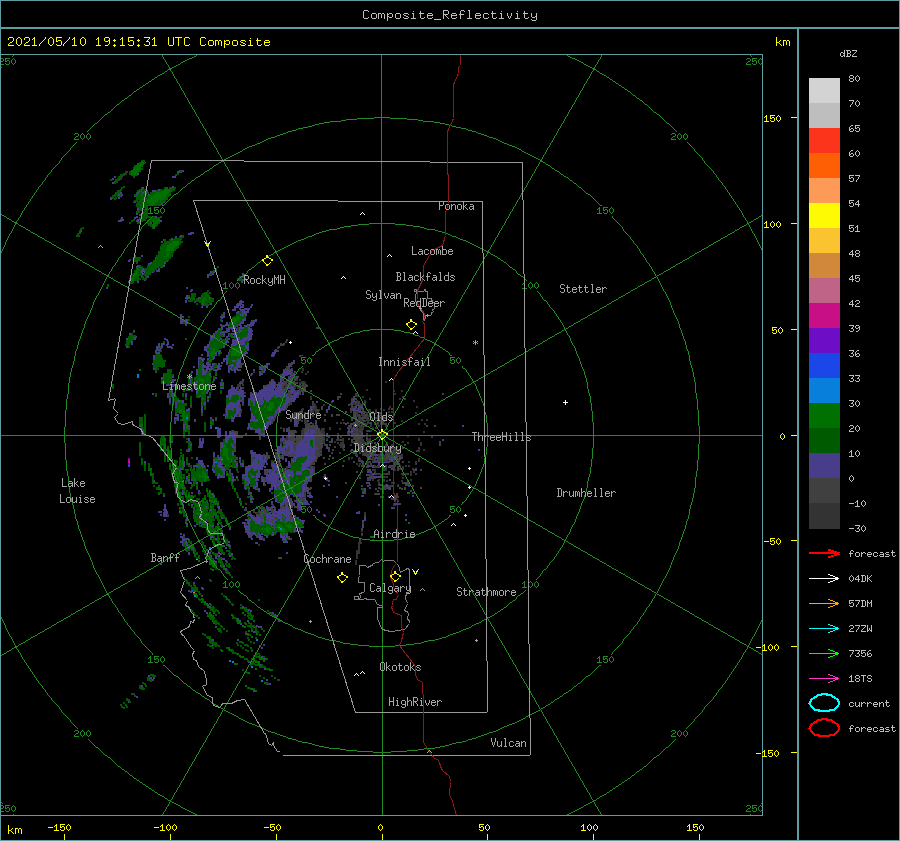Click the yellow diamond marker below RedDeer
Screen dimensions: 900x841
coord(412,325)
